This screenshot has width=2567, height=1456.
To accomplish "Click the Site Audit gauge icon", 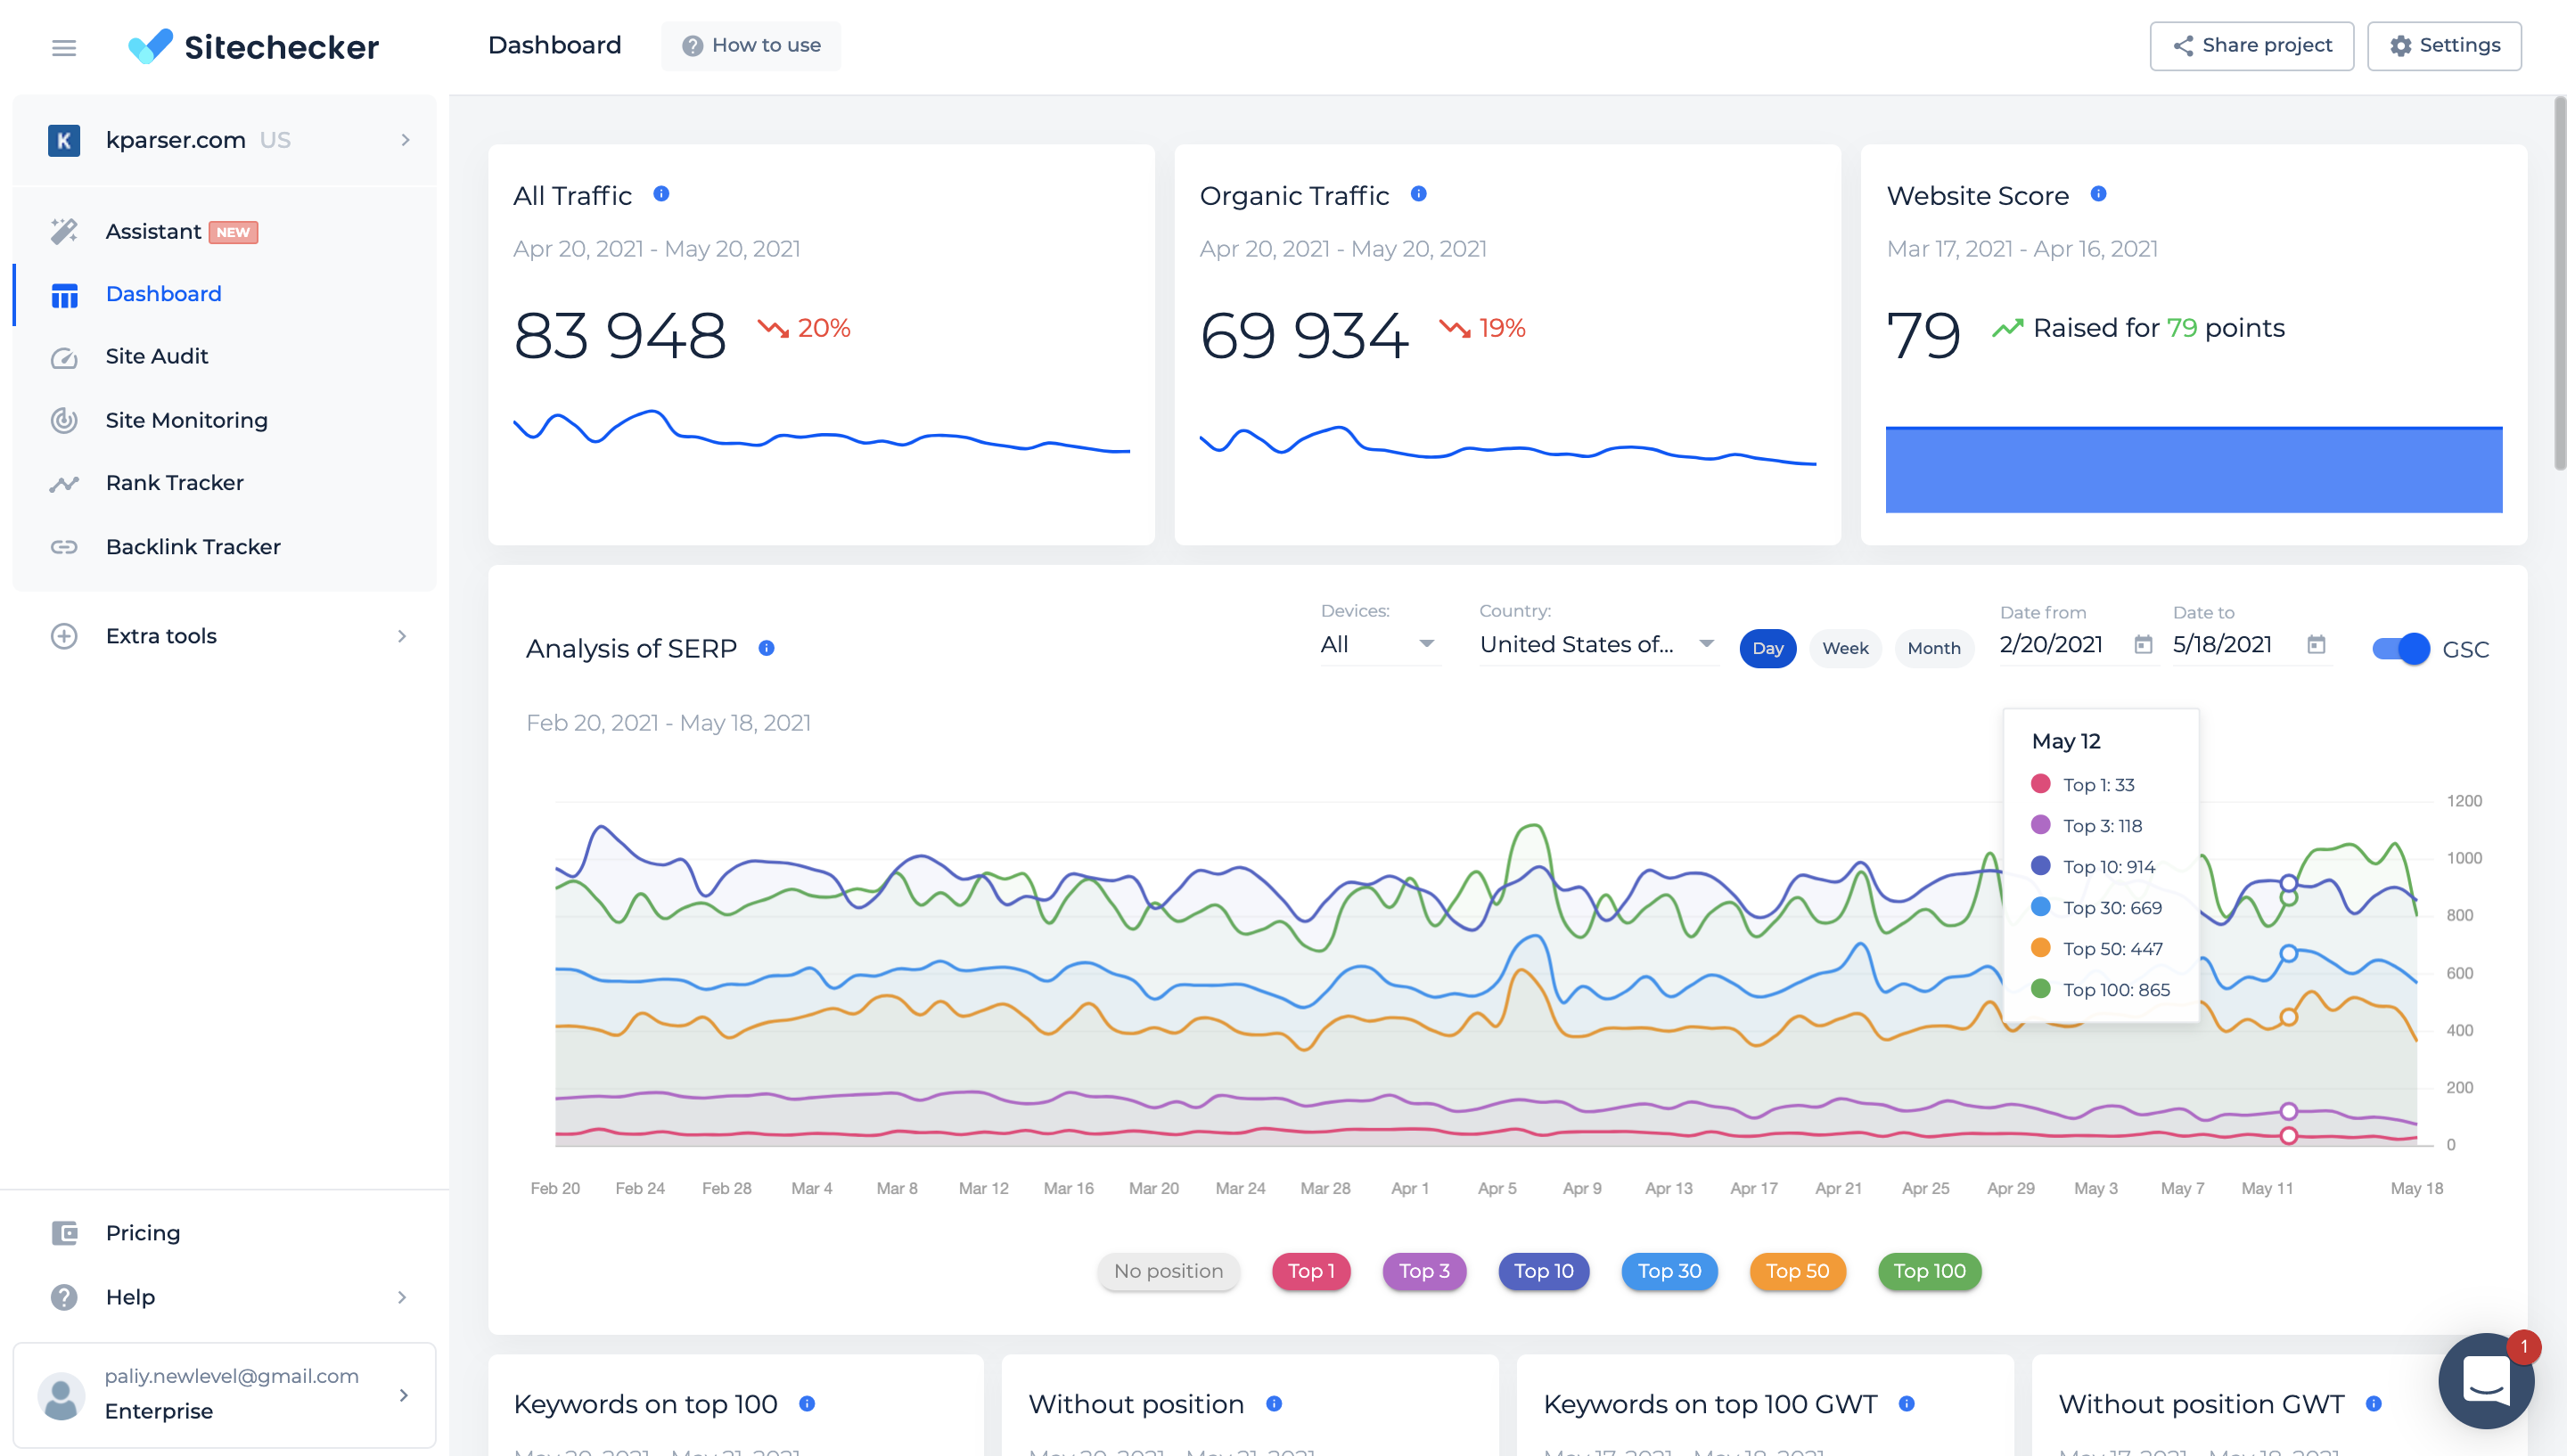I will point(64,357).
